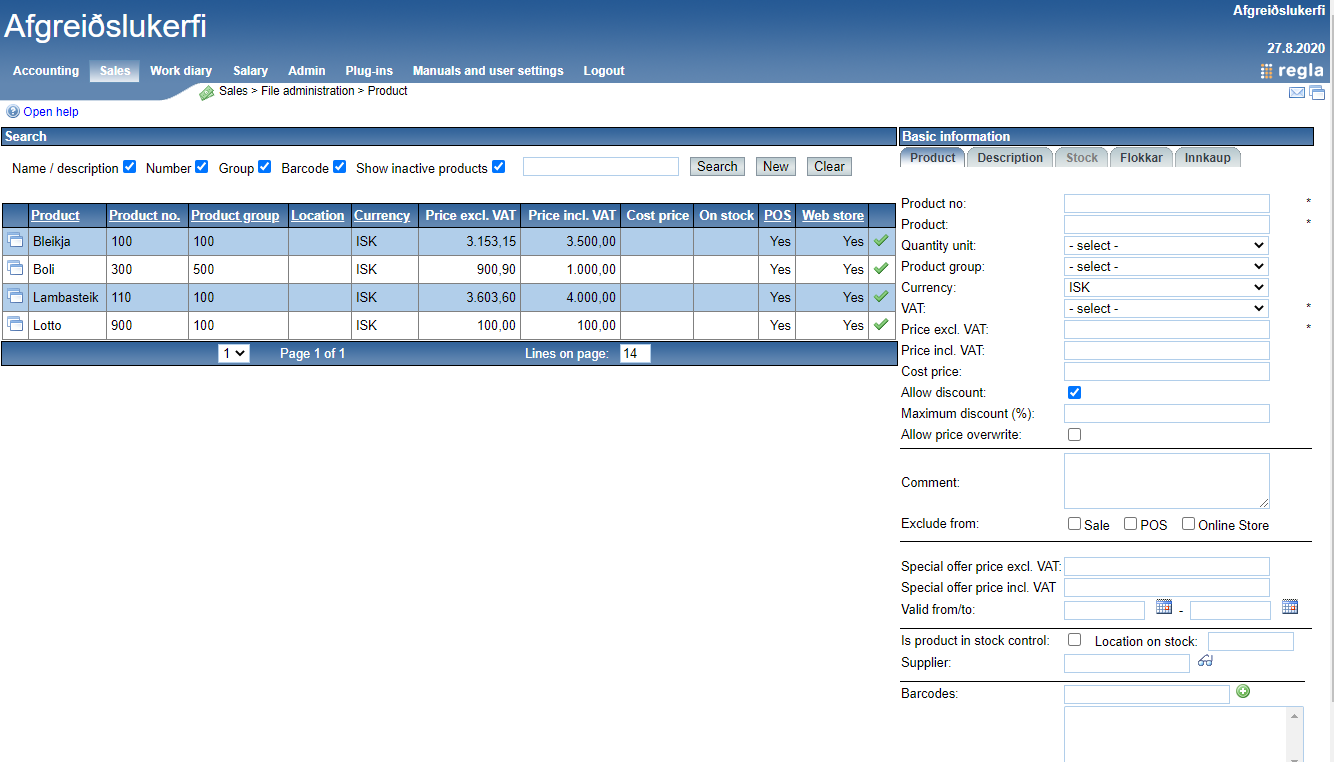Click the Search button
The width and height of the screenshot is (1334, 762).
pyautogui.click(x=717, y=167)
